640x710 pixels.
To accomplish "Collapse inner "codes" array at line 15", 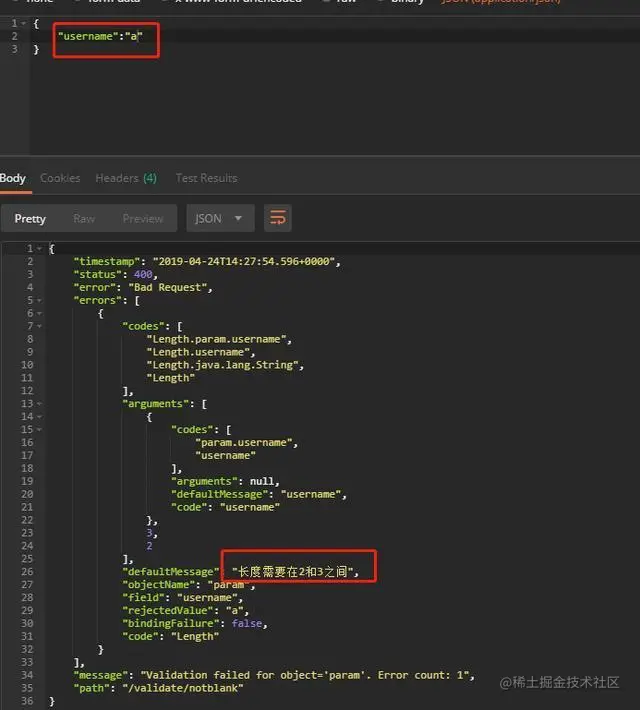I will [x=39, y=429].
